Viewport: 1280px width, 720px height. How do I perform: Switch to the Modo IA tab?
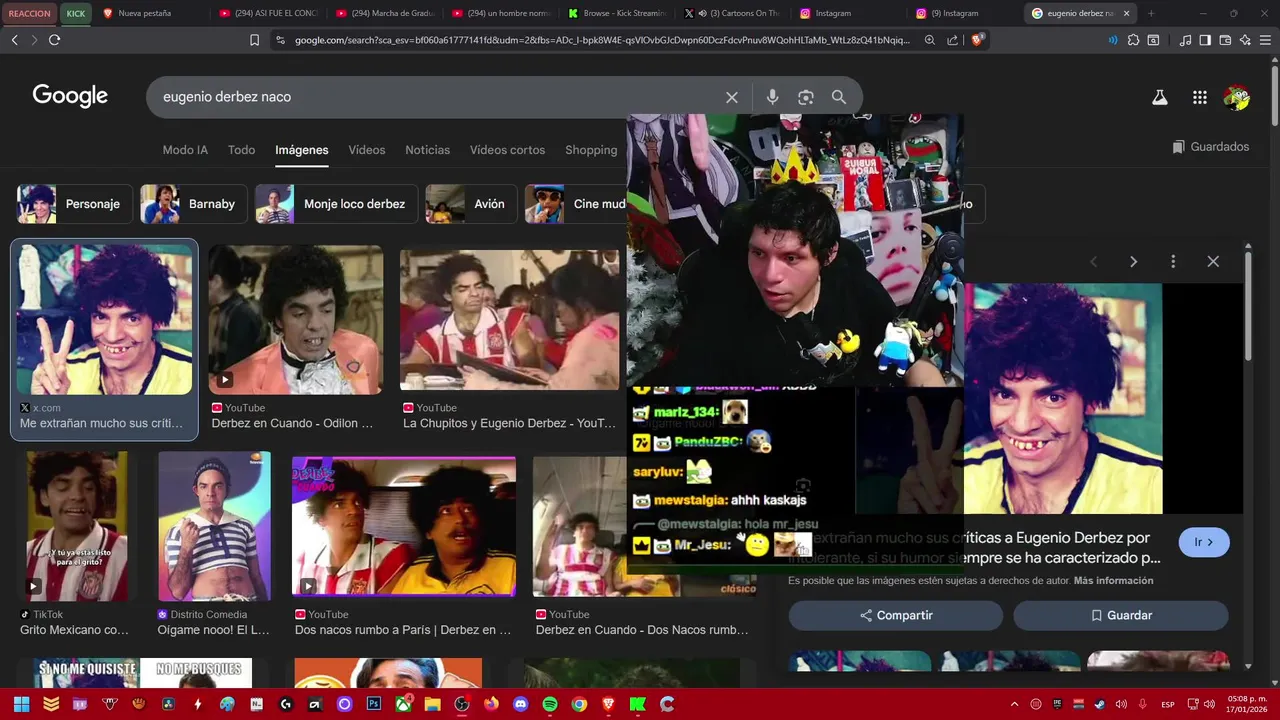pos(185,150)
